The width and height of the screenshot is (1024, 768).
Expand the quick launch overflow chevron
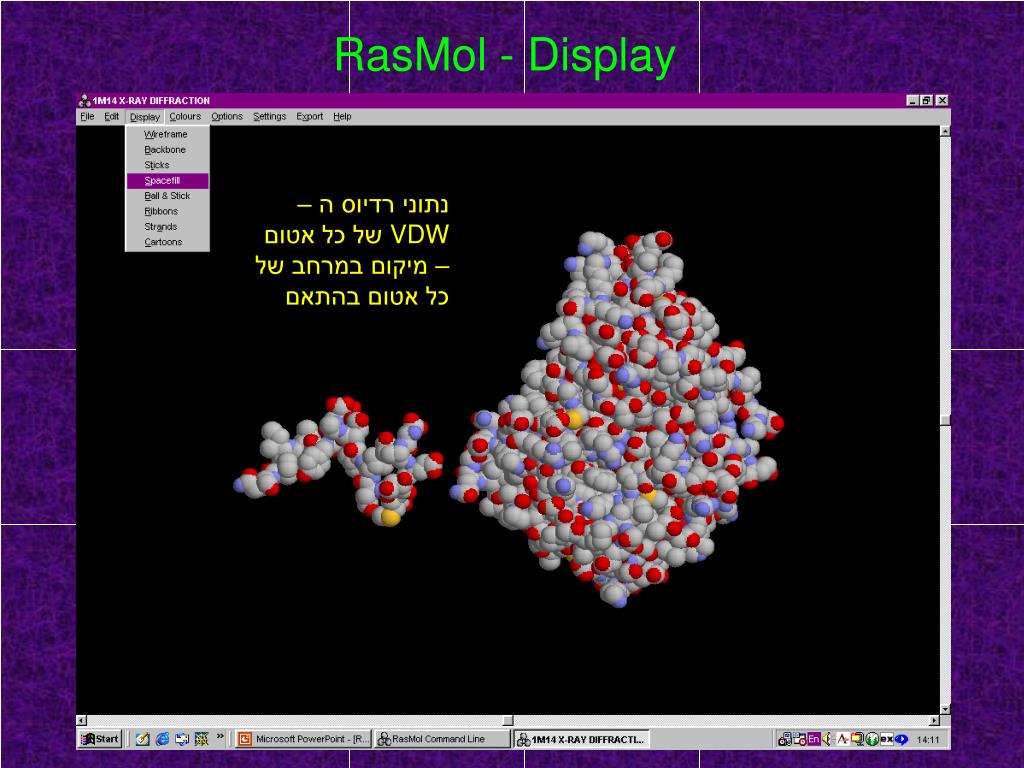pyautogui.click(x=220, y=737)
